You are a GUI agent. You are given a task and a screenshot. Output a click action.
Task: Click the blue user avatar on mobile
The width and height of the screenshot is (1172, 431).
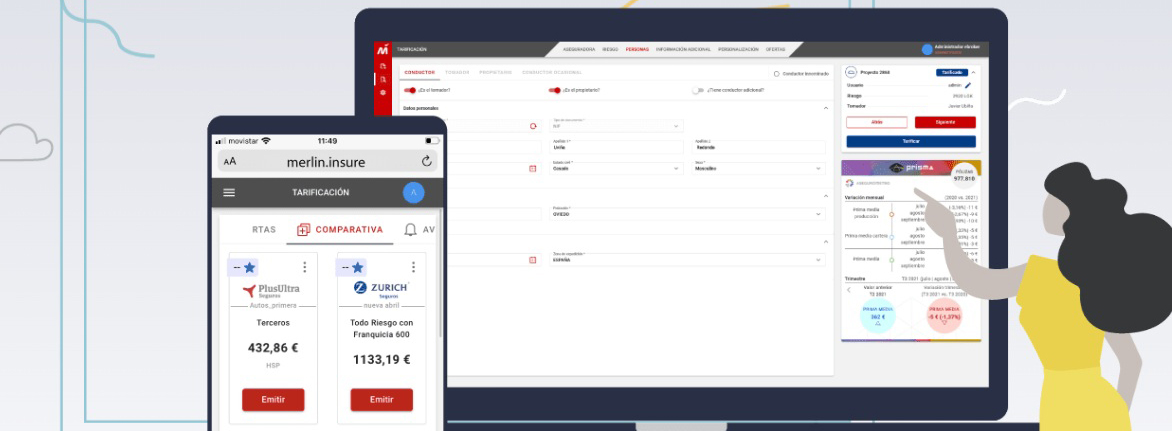pyautogui.click(x=414, y=192)
